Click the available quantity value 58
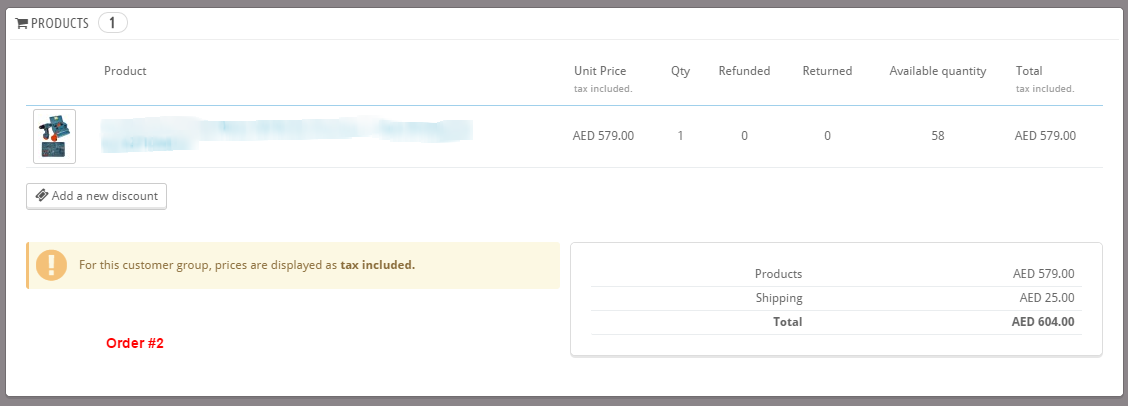The height and width of the screenshot is (406, 1128). tap(937, 136)
